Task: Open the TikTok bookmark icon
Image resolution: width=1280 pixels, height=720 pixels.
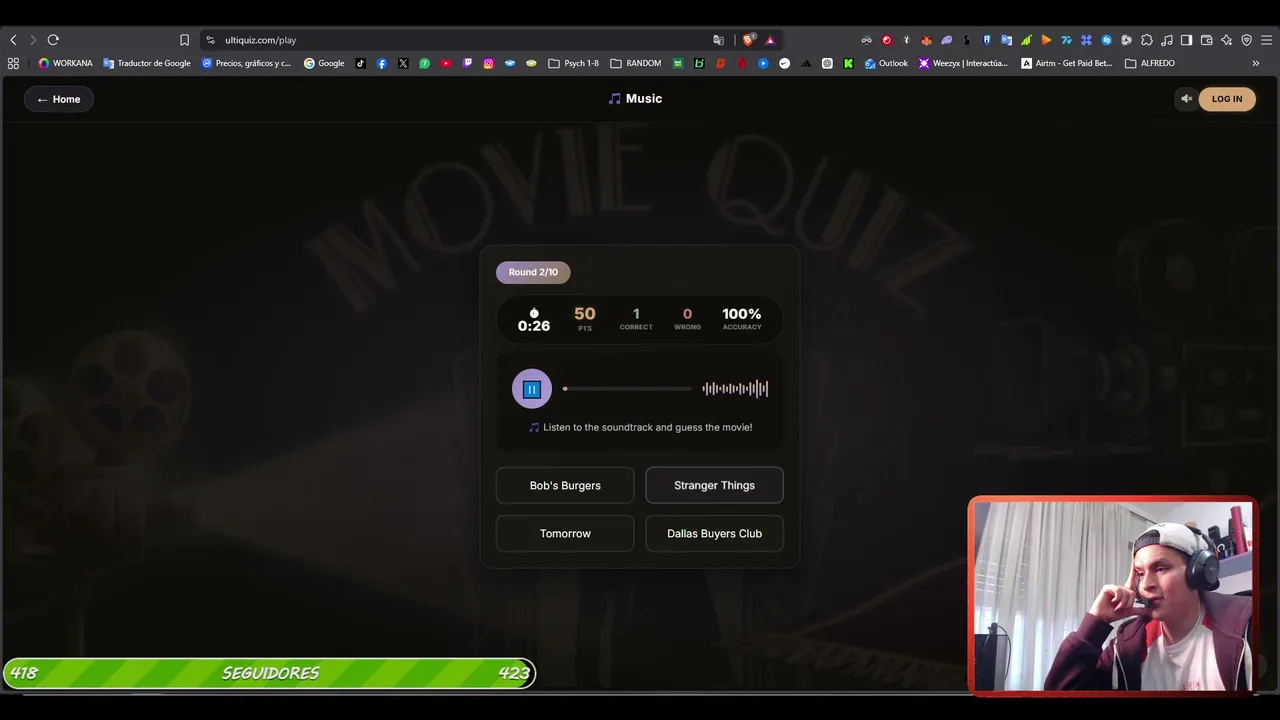Action: [x=361, y=63]
